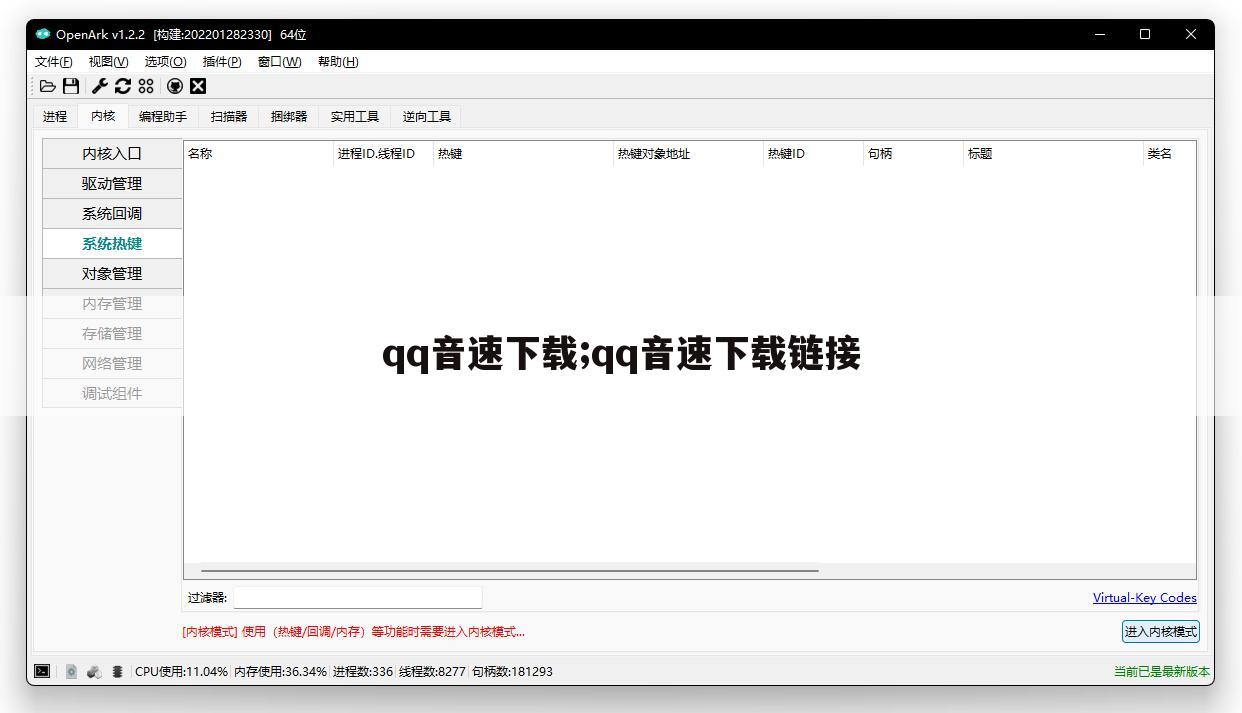Click the refresh arrows toolbar icon
Image resolution: width=1242 pixels, height=713 pixels.
[x=123, y=86]
